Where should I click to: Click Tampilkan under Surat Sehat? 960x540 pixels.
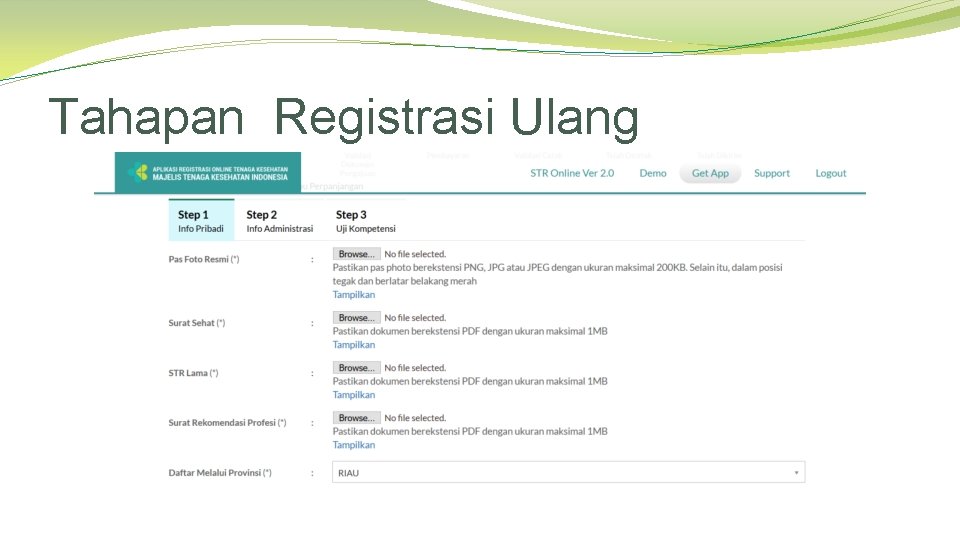[x=354, y=345]
